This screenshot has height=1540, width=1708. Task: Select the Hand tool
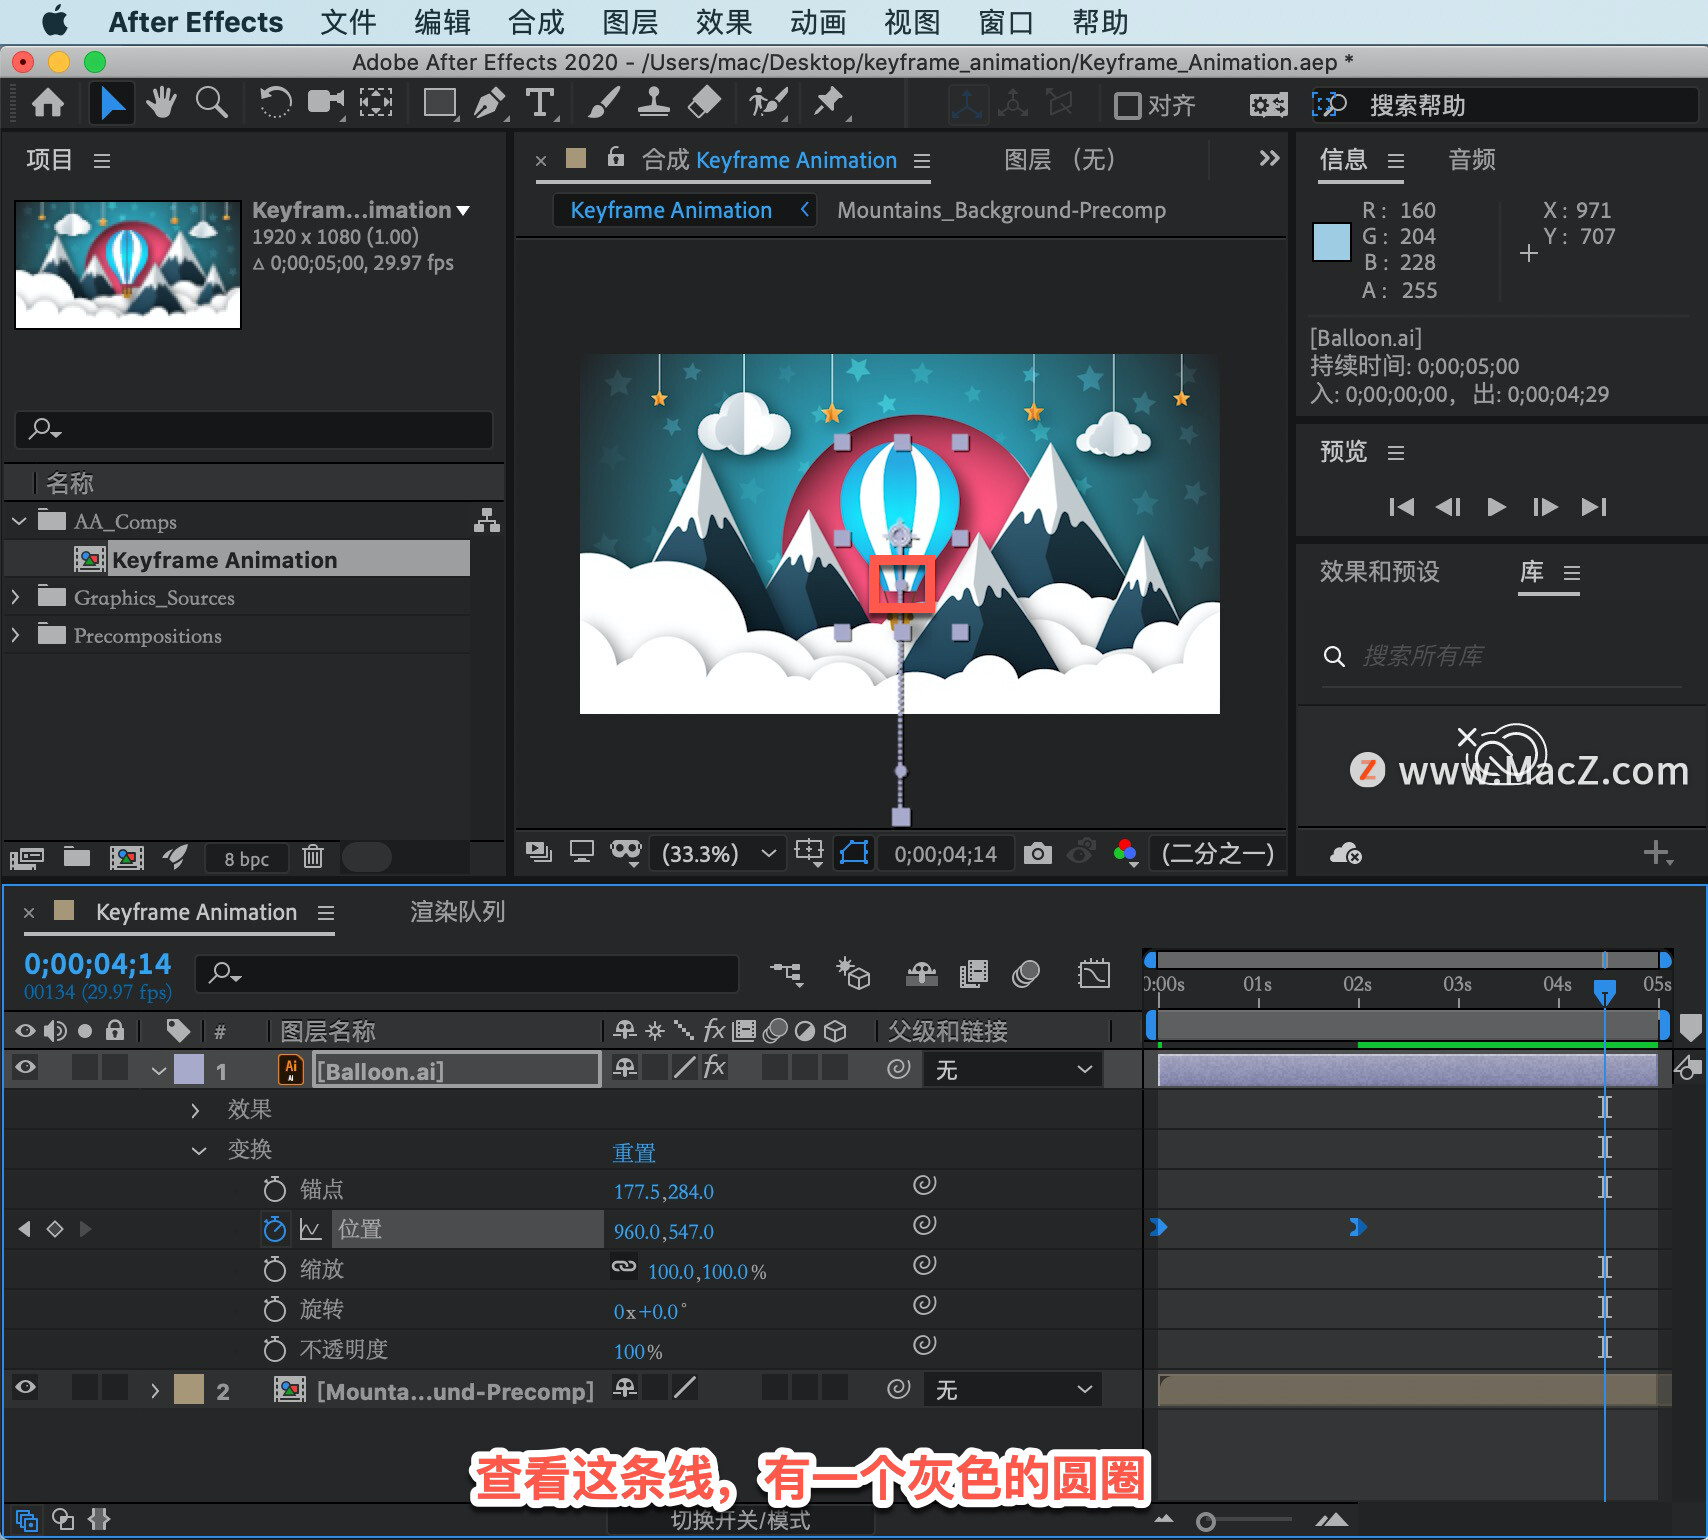160,103
